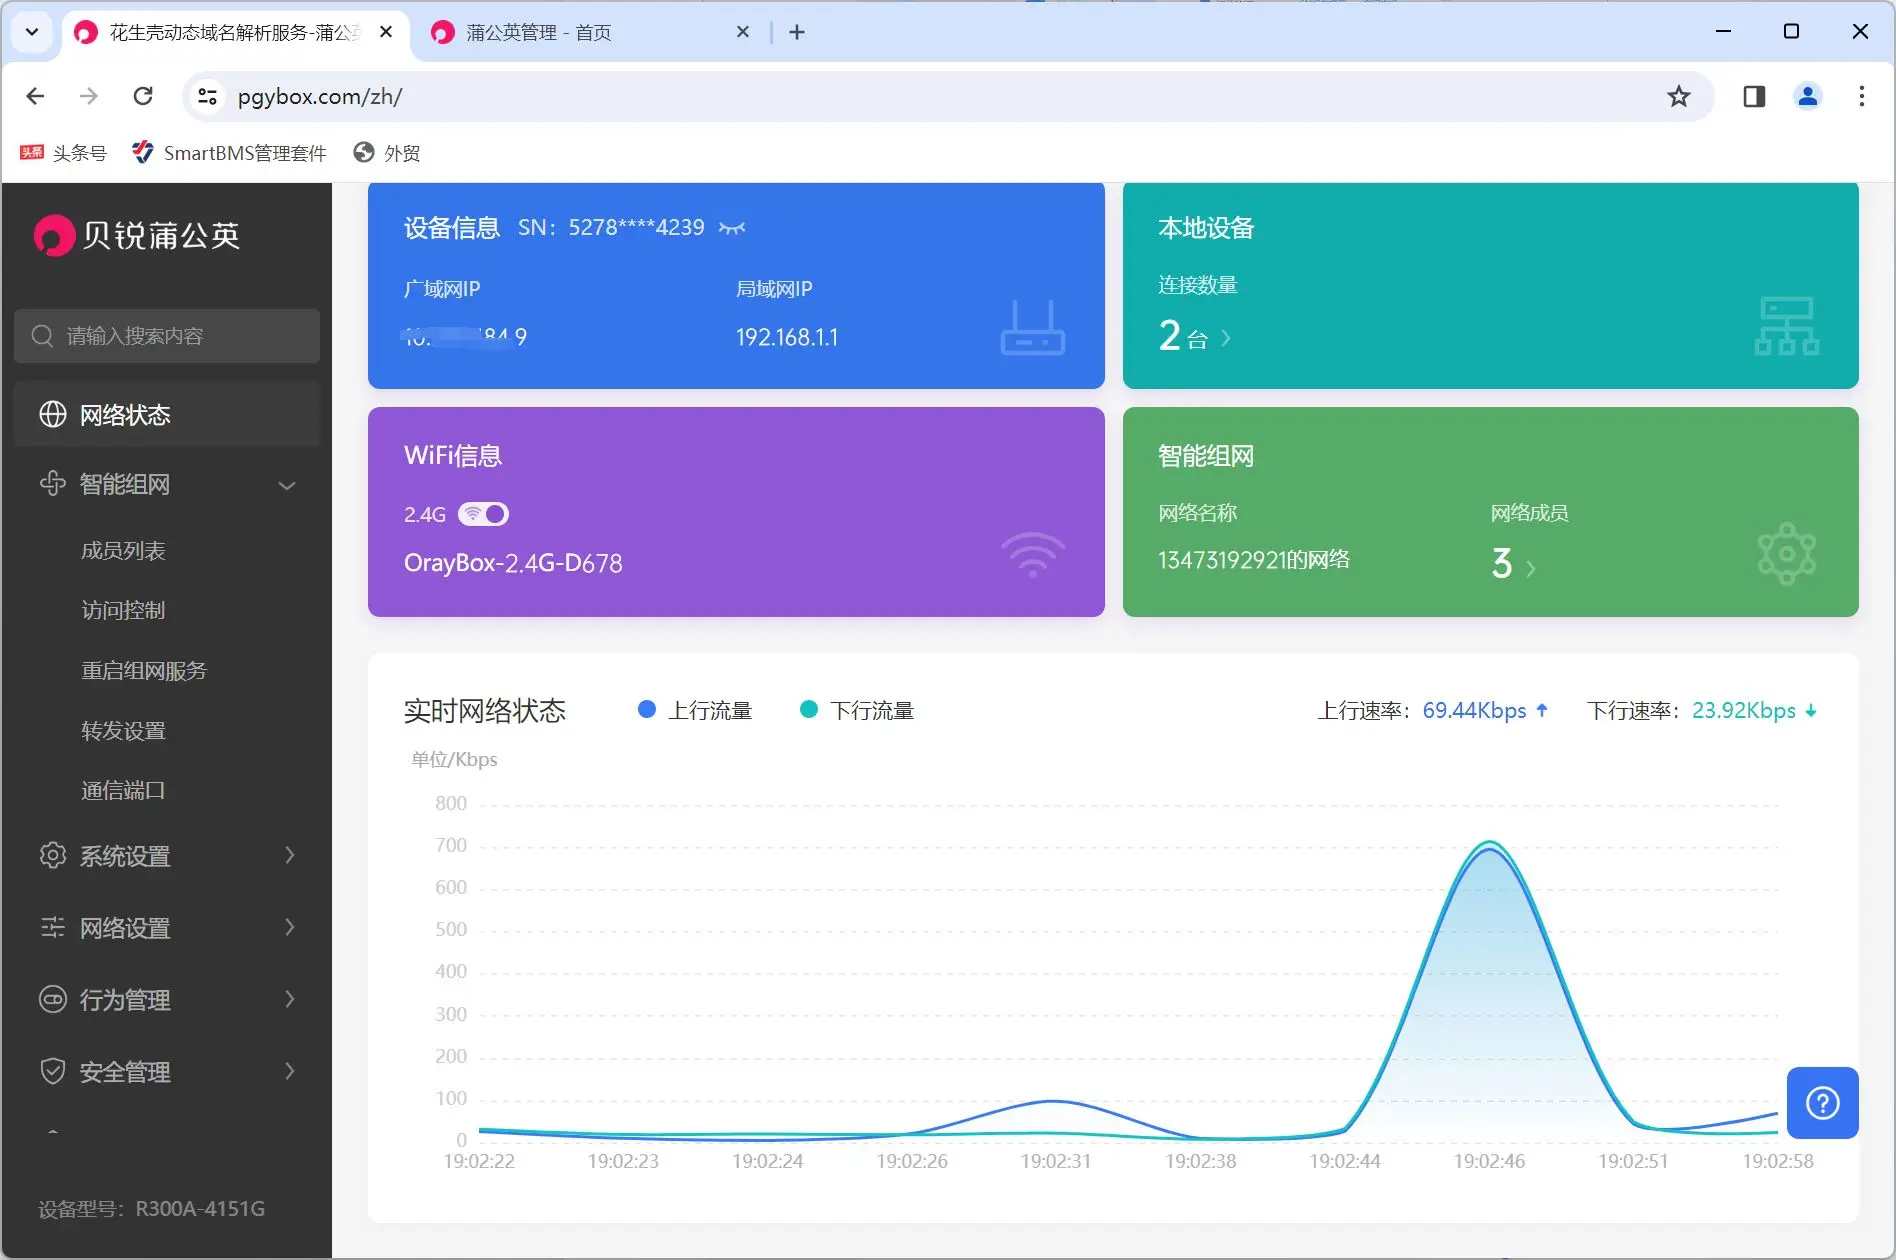Image resolution: width=1896 pixels, height=1260 pixels.
Task: Switch to the 蒲公英管理 - 首页 tab
Action: click(538, 33)
